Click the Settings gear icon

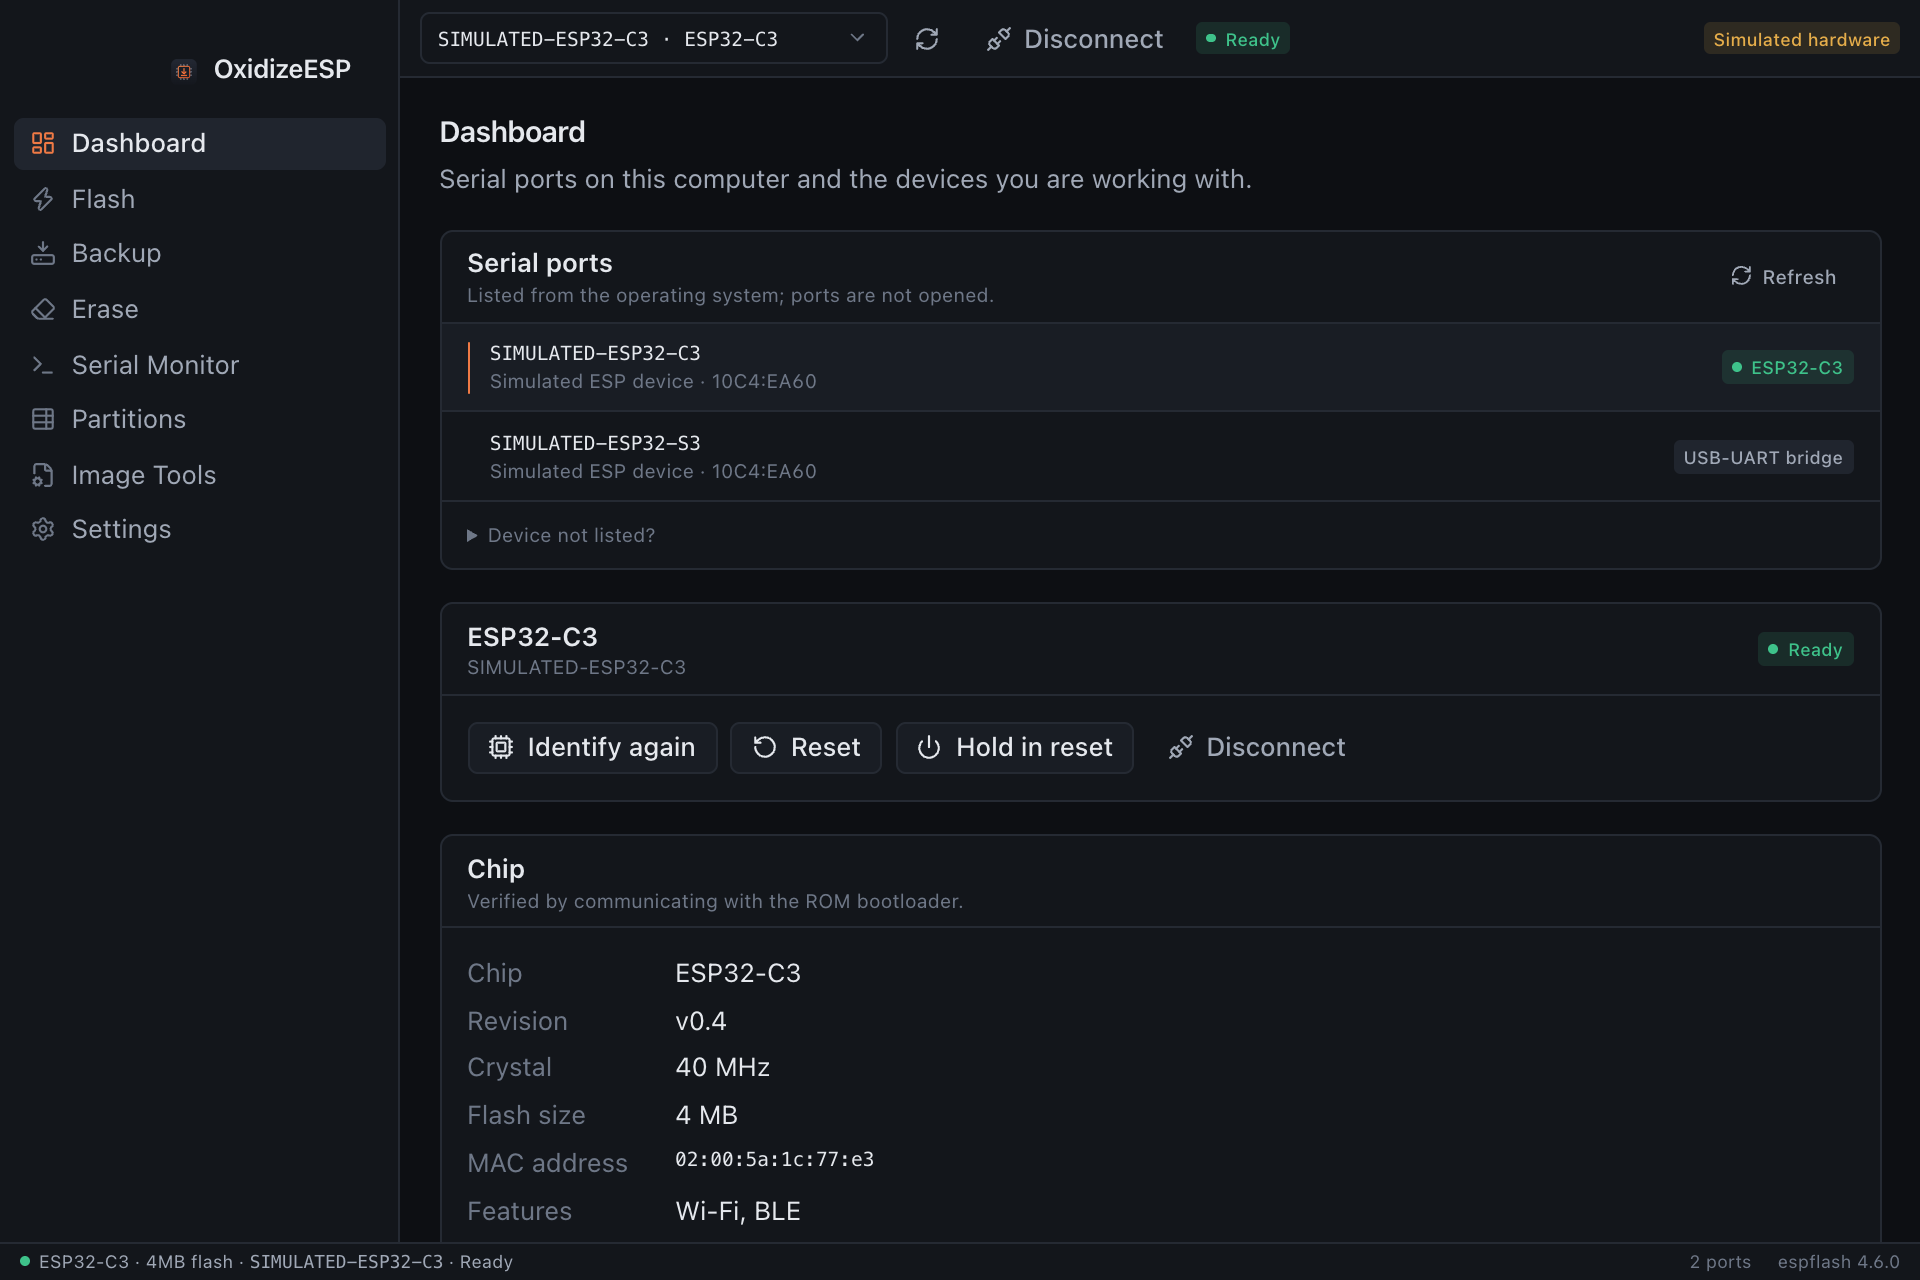pyautogui.click(x=43, y=529)
